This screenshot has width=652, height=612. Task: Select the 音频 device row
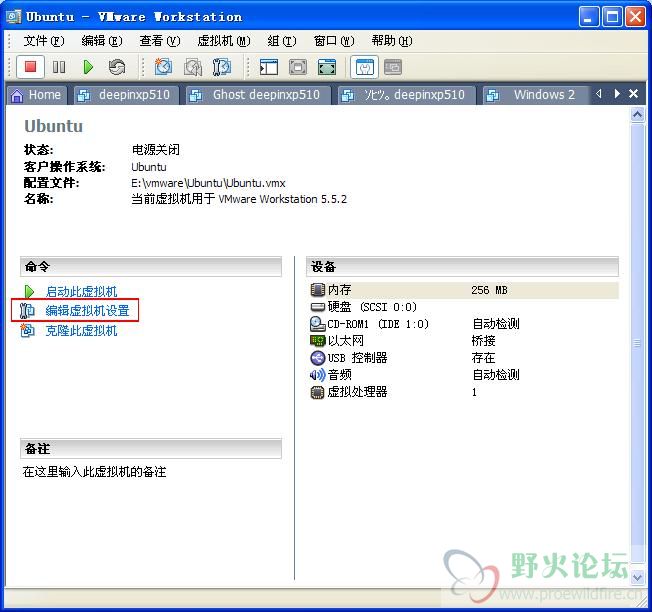[x=464, y=375]
